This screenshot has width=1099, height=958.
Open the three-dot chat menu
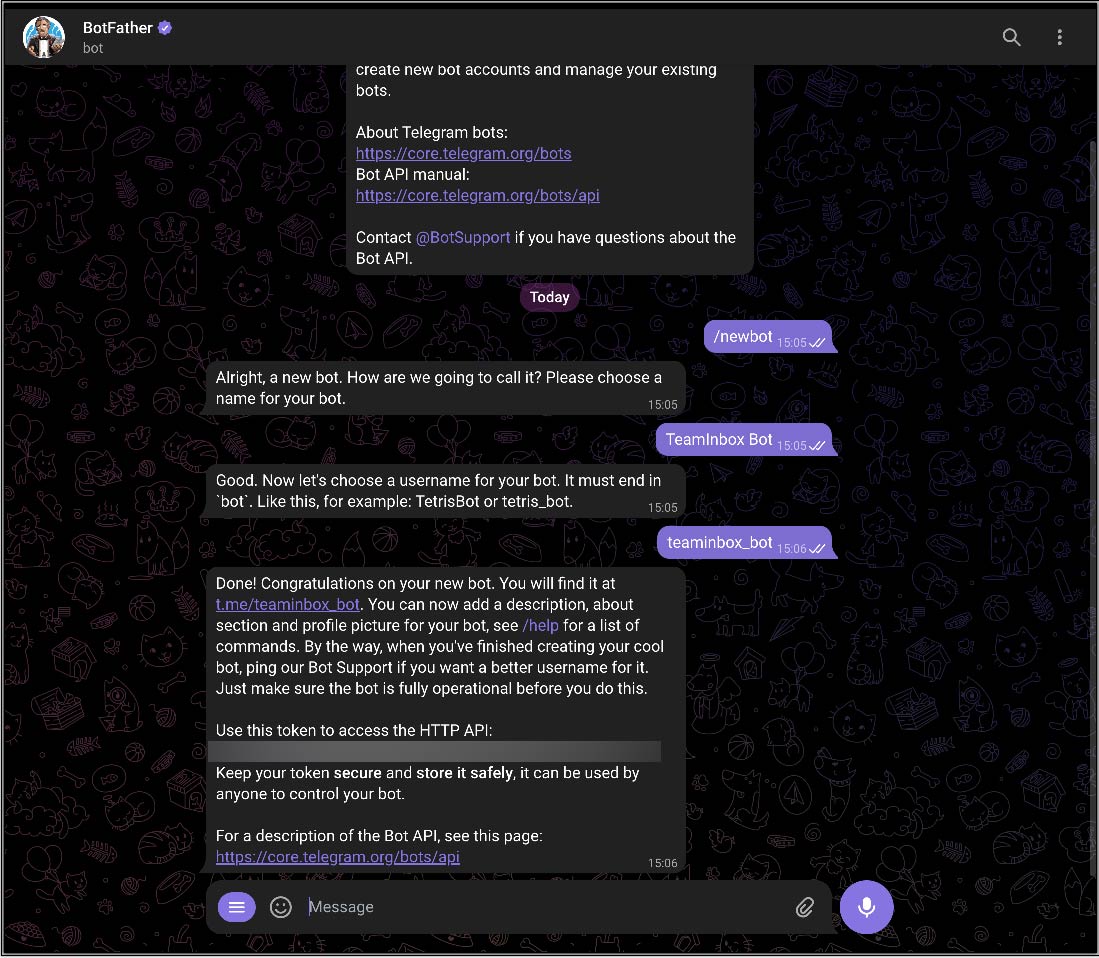click(x=1059, y=36)
